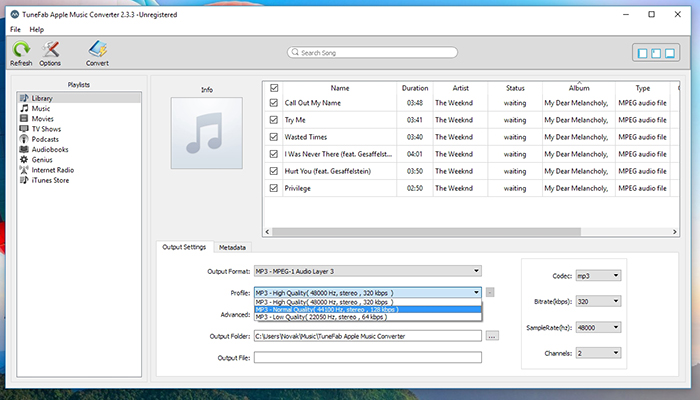
Task: Click the album artwork placeholder
Action: 207,133
